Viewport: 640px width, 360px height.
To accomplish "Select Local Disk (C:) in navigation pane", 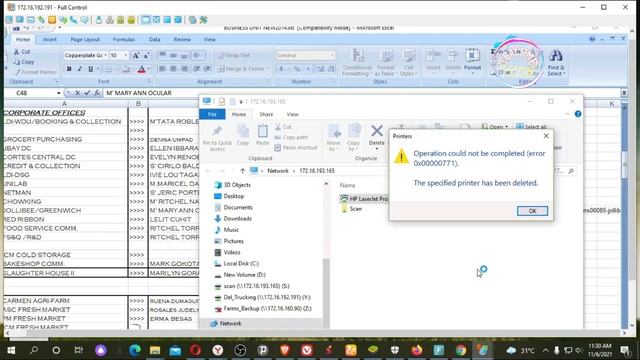I will tap(237, 264).
